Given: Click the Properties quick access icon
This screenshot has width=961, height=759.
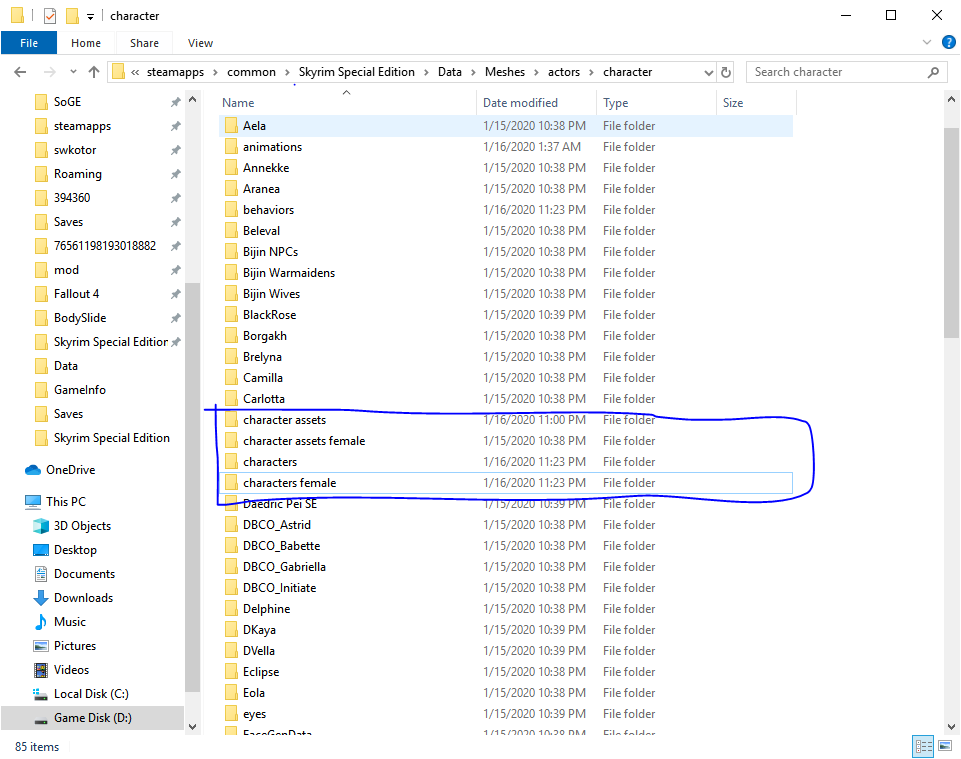Looking at the screenshot, I should point(50,15).
